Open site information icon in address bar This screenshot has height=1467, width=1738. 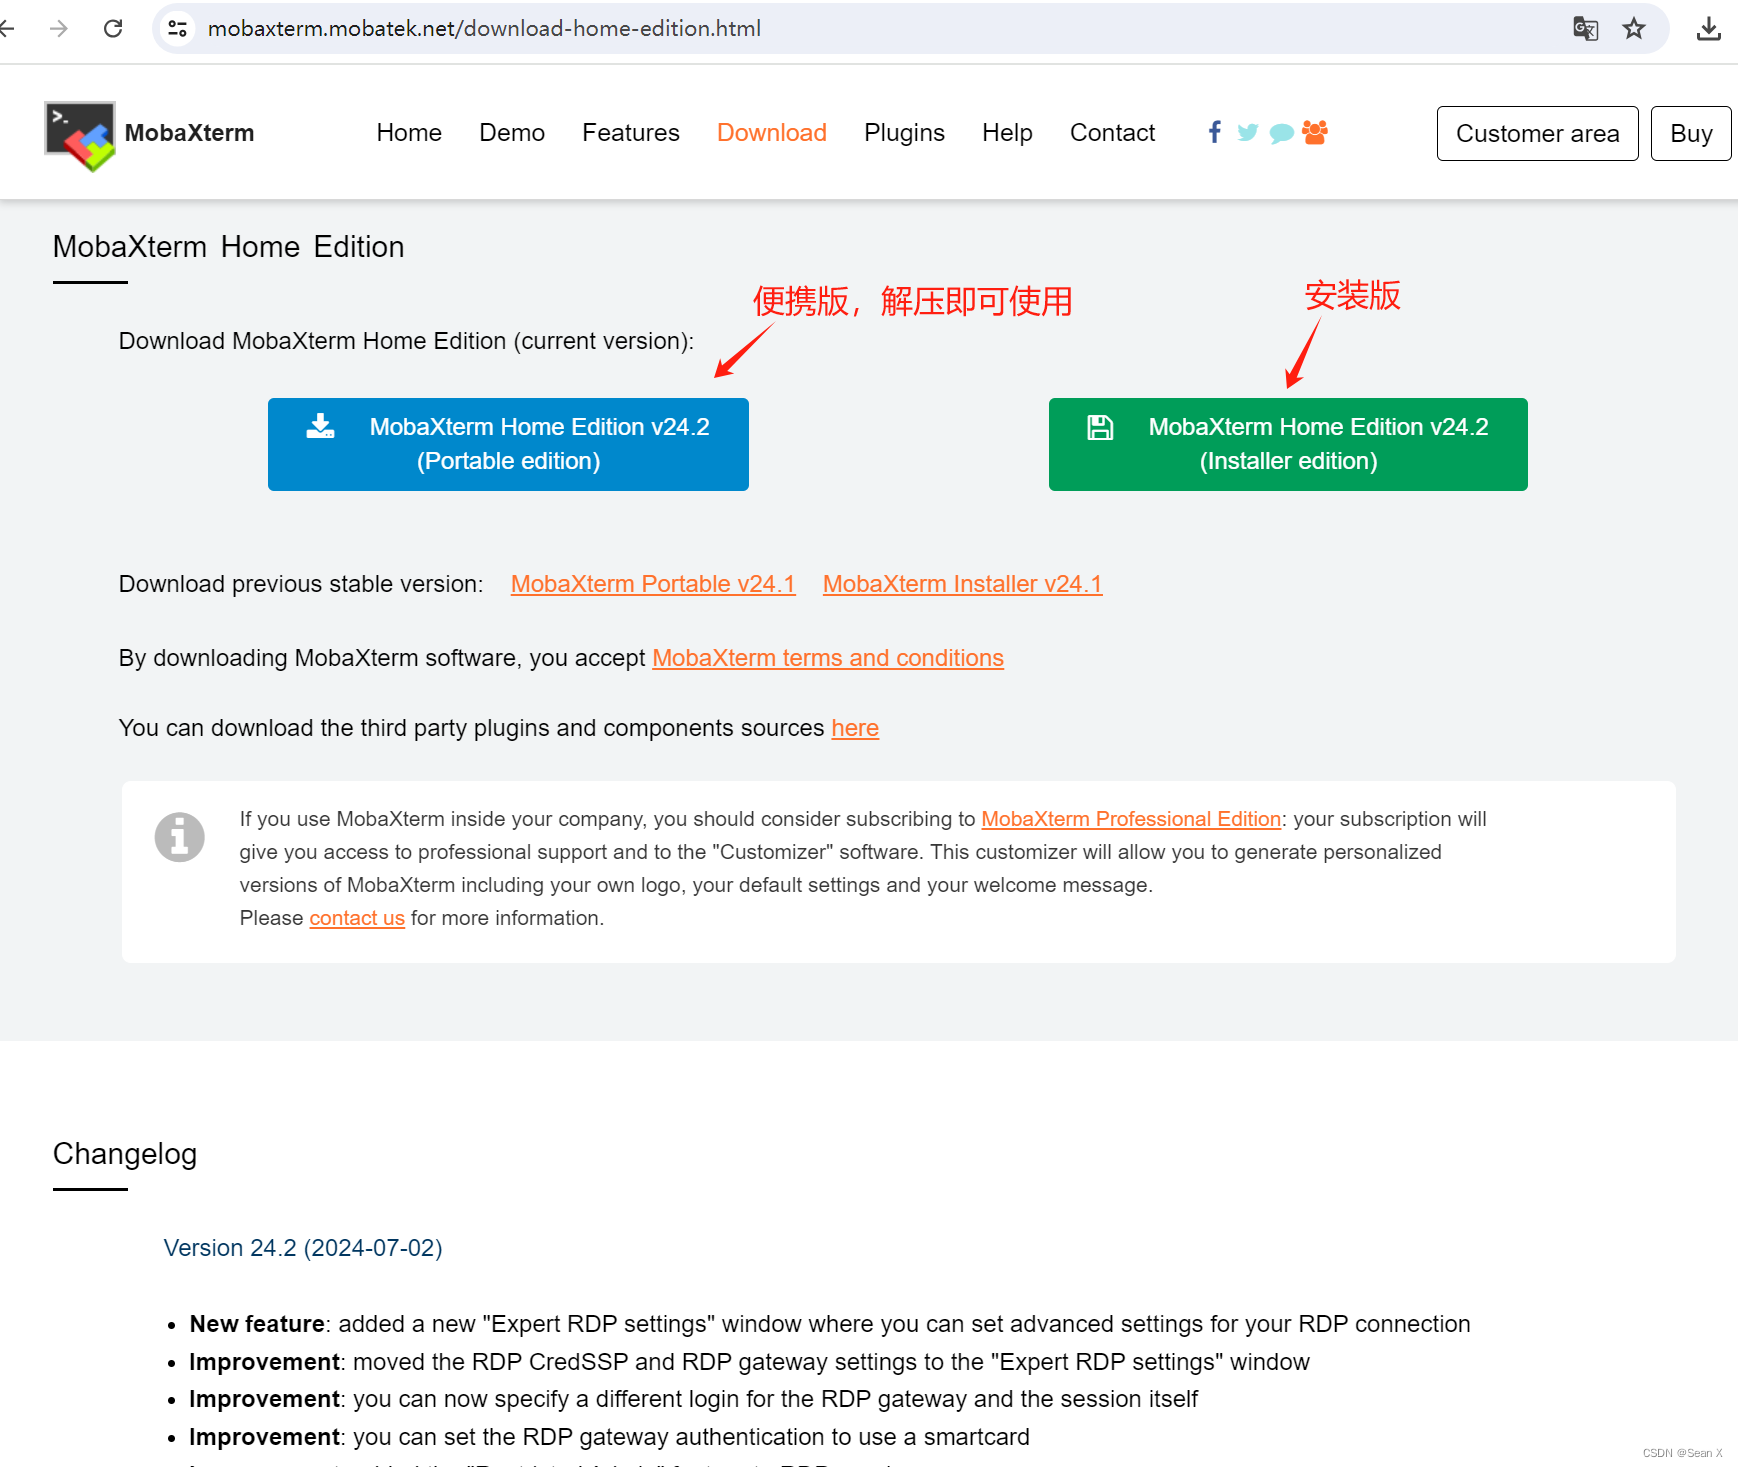pos(178,28)
